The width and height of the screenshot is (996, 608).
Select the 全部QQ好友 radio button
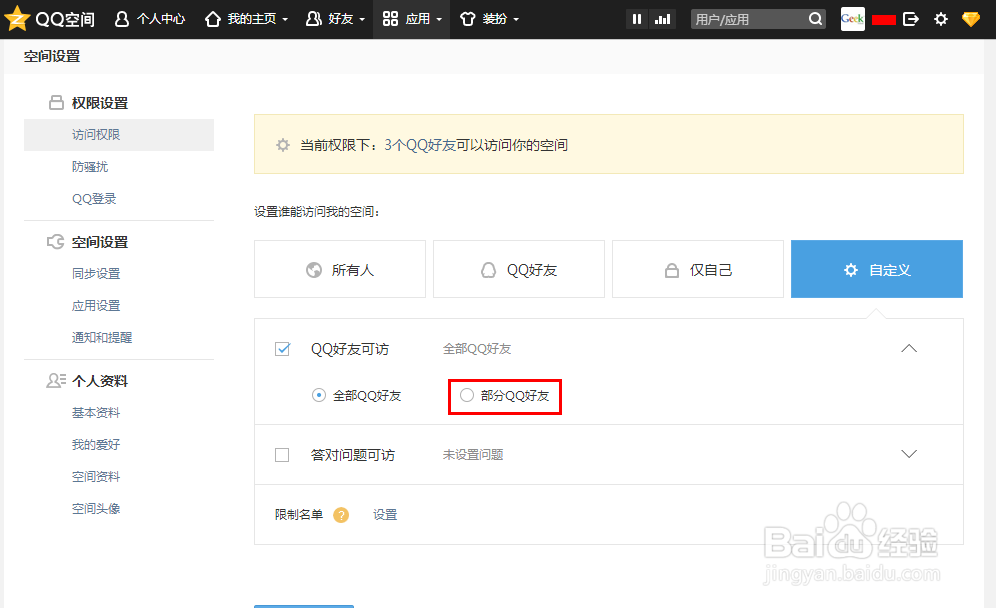(319, 395)
